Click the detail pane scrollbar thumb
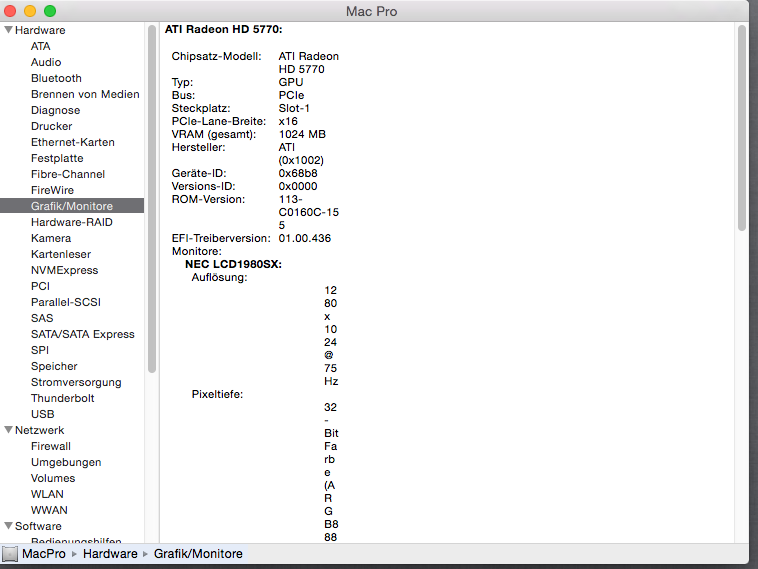Screen dimensions: 758x569 742,128
